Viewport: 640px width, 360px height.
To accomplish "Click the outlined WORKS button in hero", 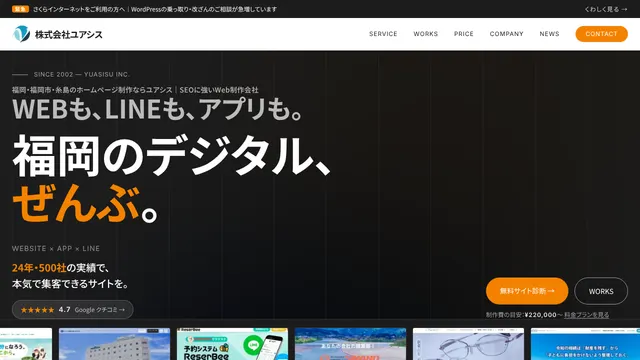I will click(601, 291).
